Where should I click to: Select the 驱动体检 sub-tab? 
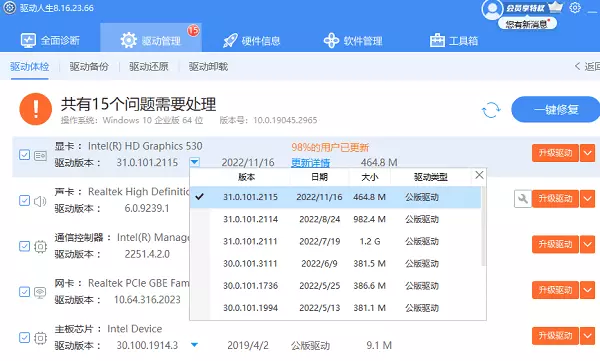coord(29,67)
